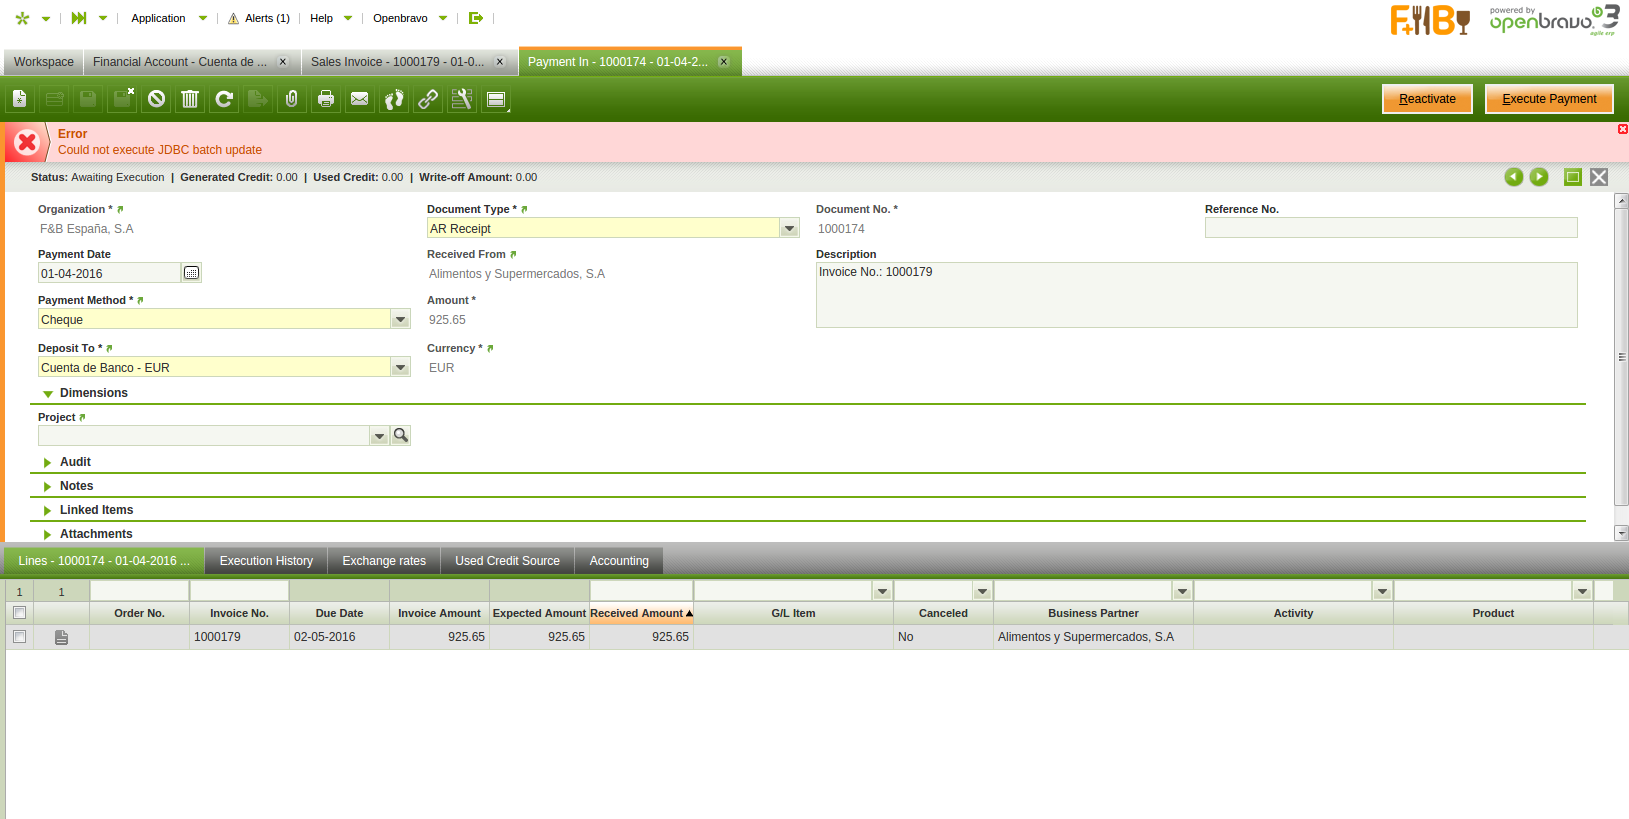The height and width of the screenshot is (819, 1629).
Task: Open the Document Type dropdown
Action: pyautogui.click(x=789, y=229)
